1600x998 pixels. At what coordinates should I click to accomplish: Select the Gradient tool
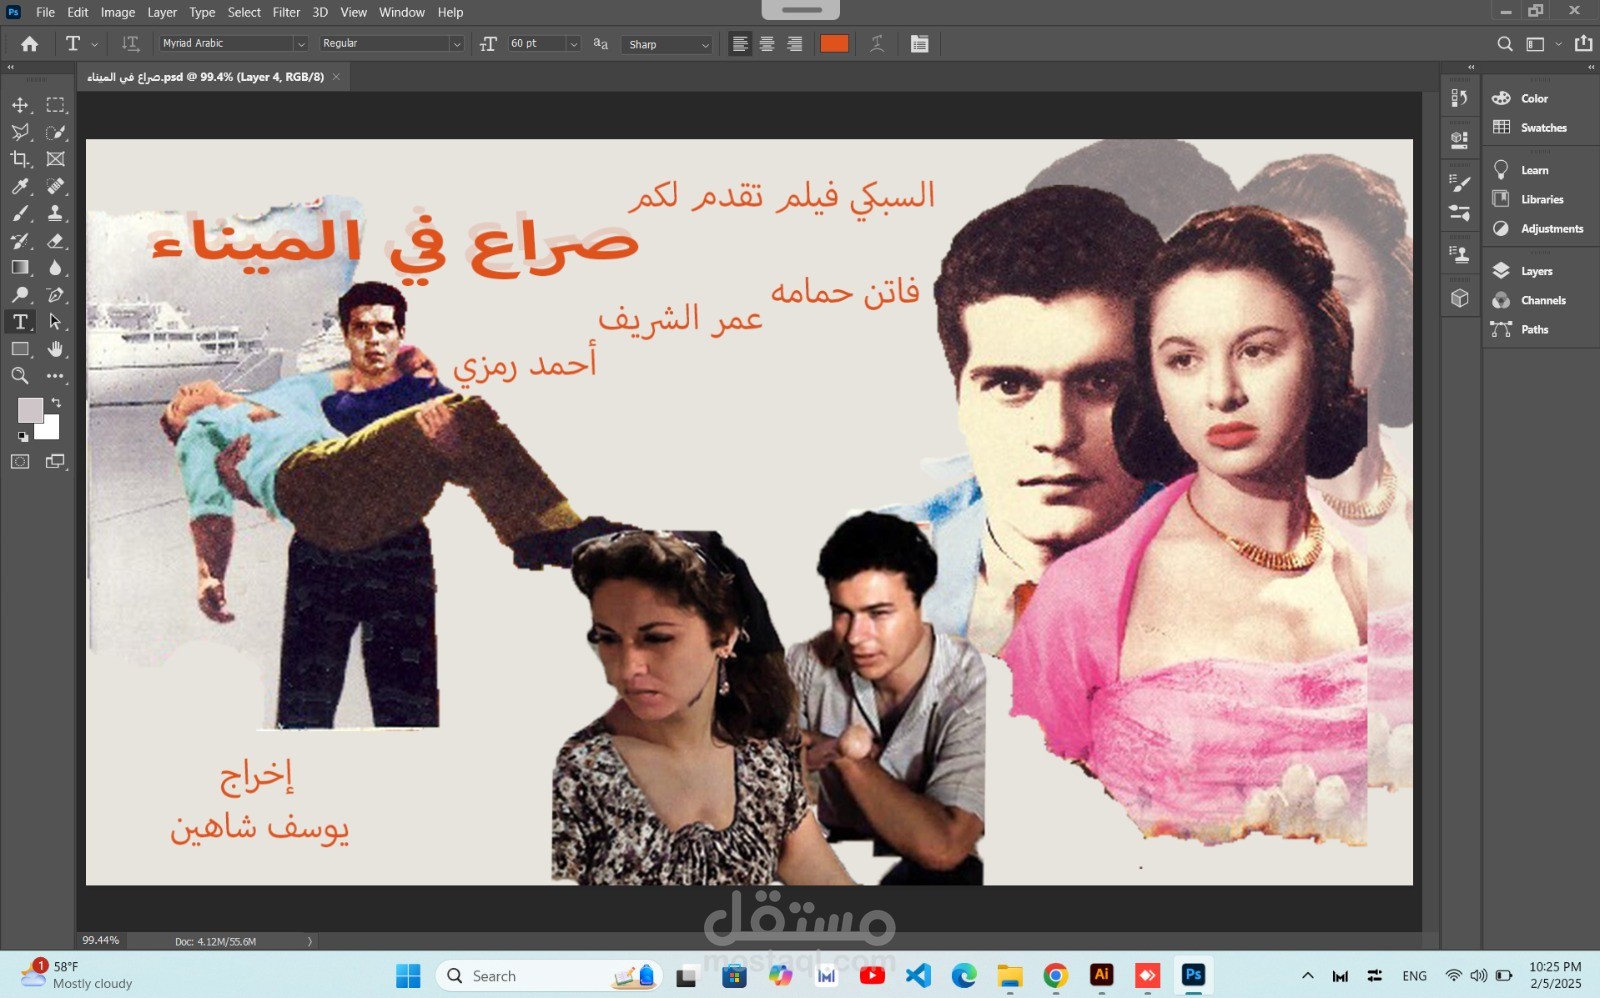pos(20,268)
